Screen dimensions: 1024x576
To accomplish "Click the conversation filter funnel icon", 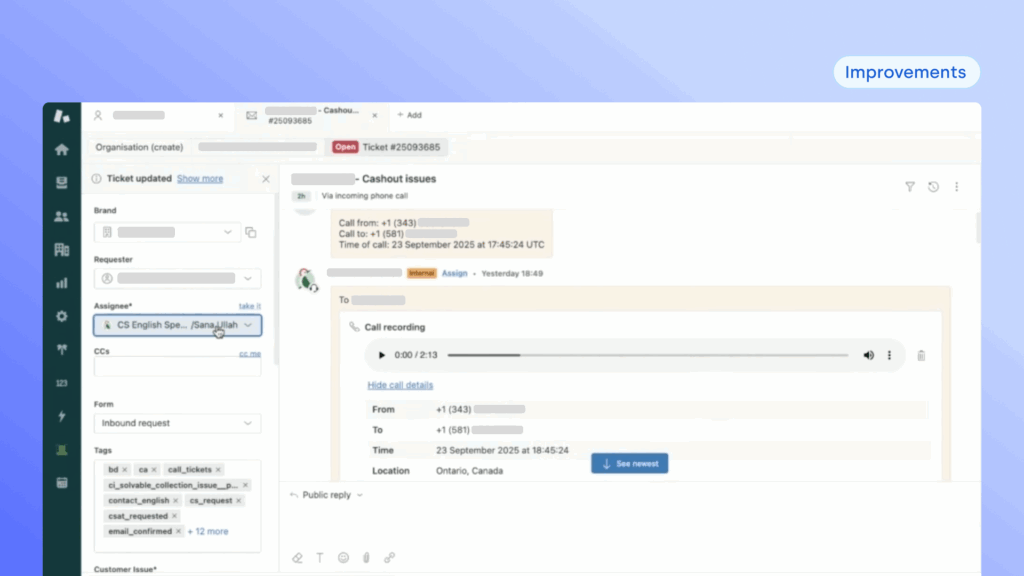I will [910, 187].
